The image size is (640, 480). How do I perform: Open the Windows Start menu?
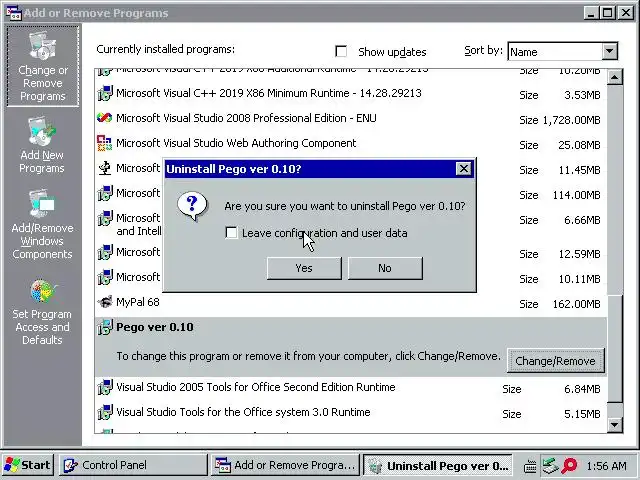27,465
